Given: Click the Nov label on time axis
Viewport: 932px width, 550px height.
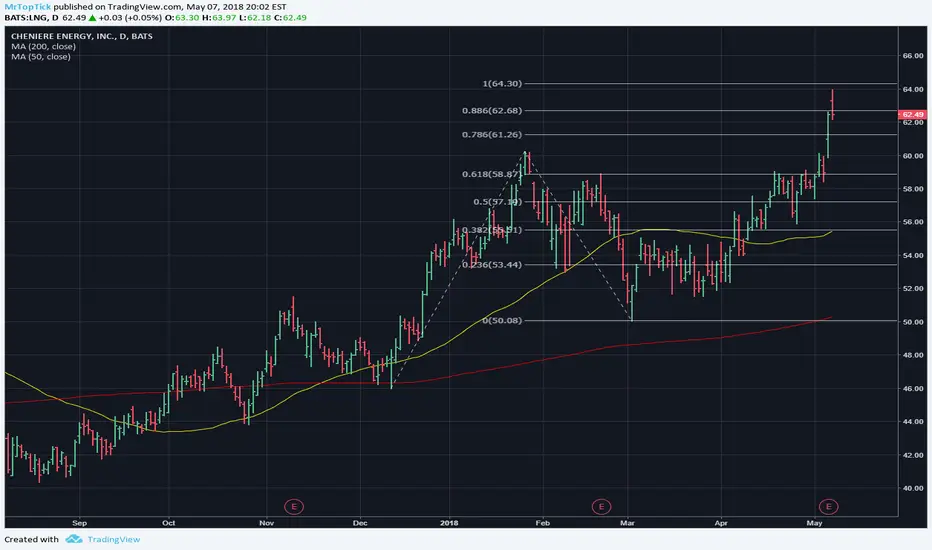Looking at the screenshot, I should pos(266,523).
